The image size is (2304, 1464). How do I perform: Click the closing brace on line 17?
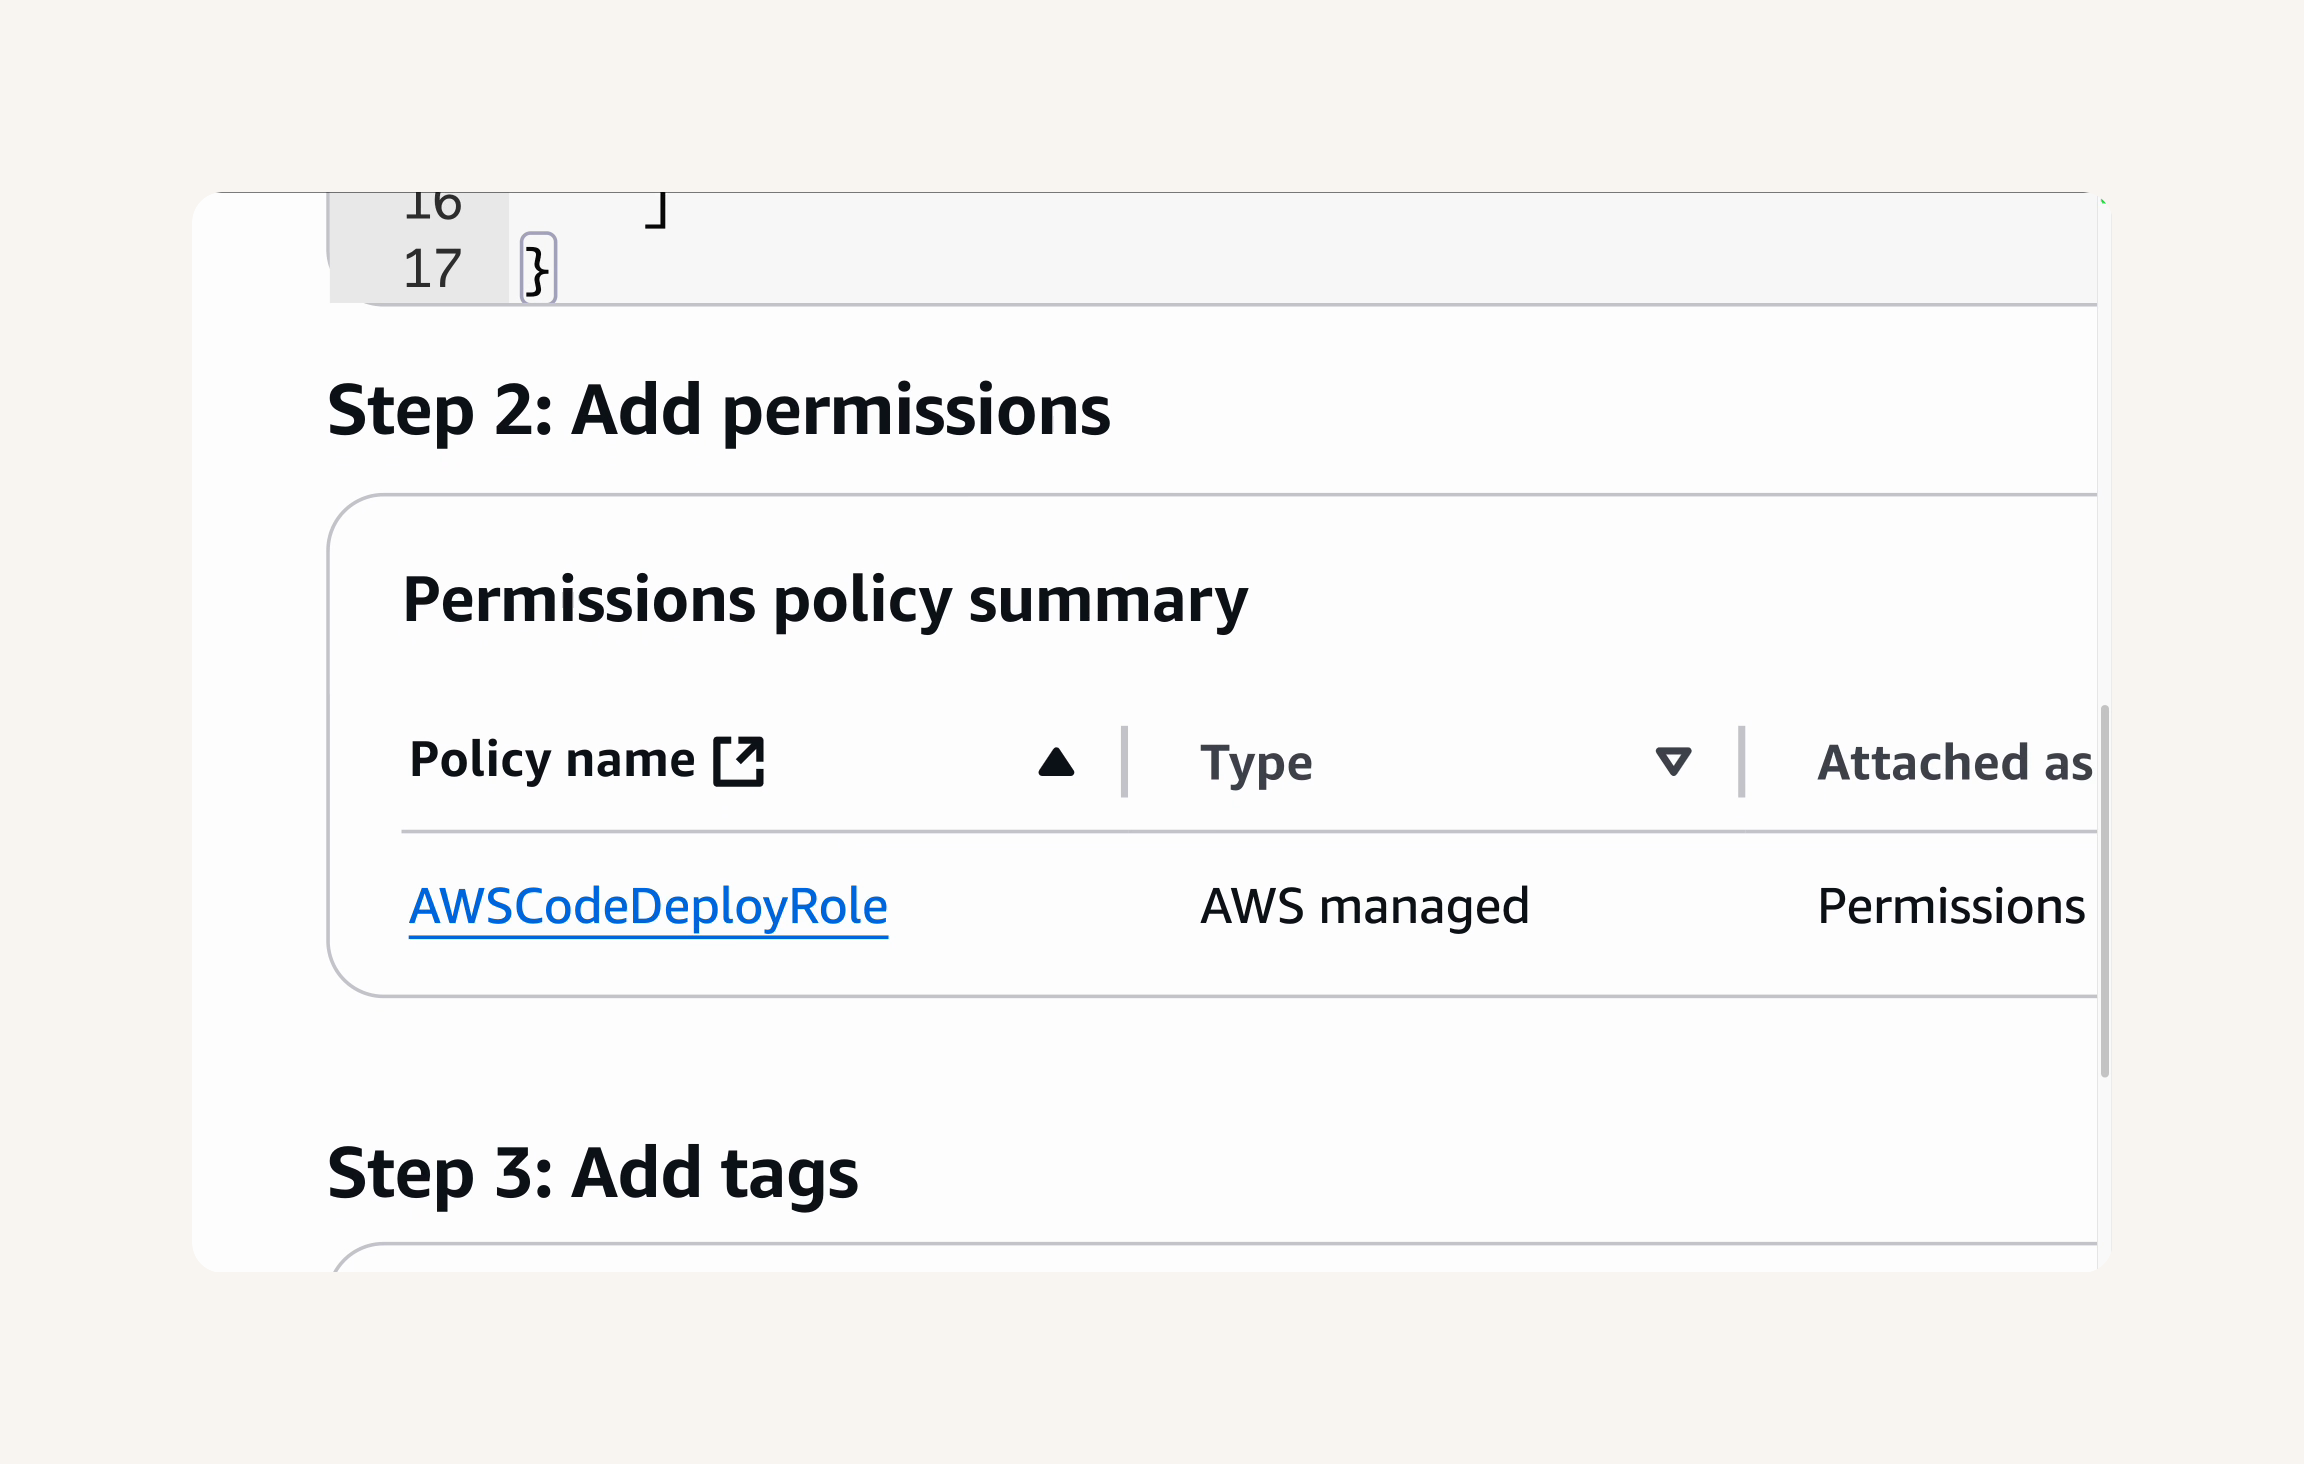pyautogui.click(x=538, y=269)
